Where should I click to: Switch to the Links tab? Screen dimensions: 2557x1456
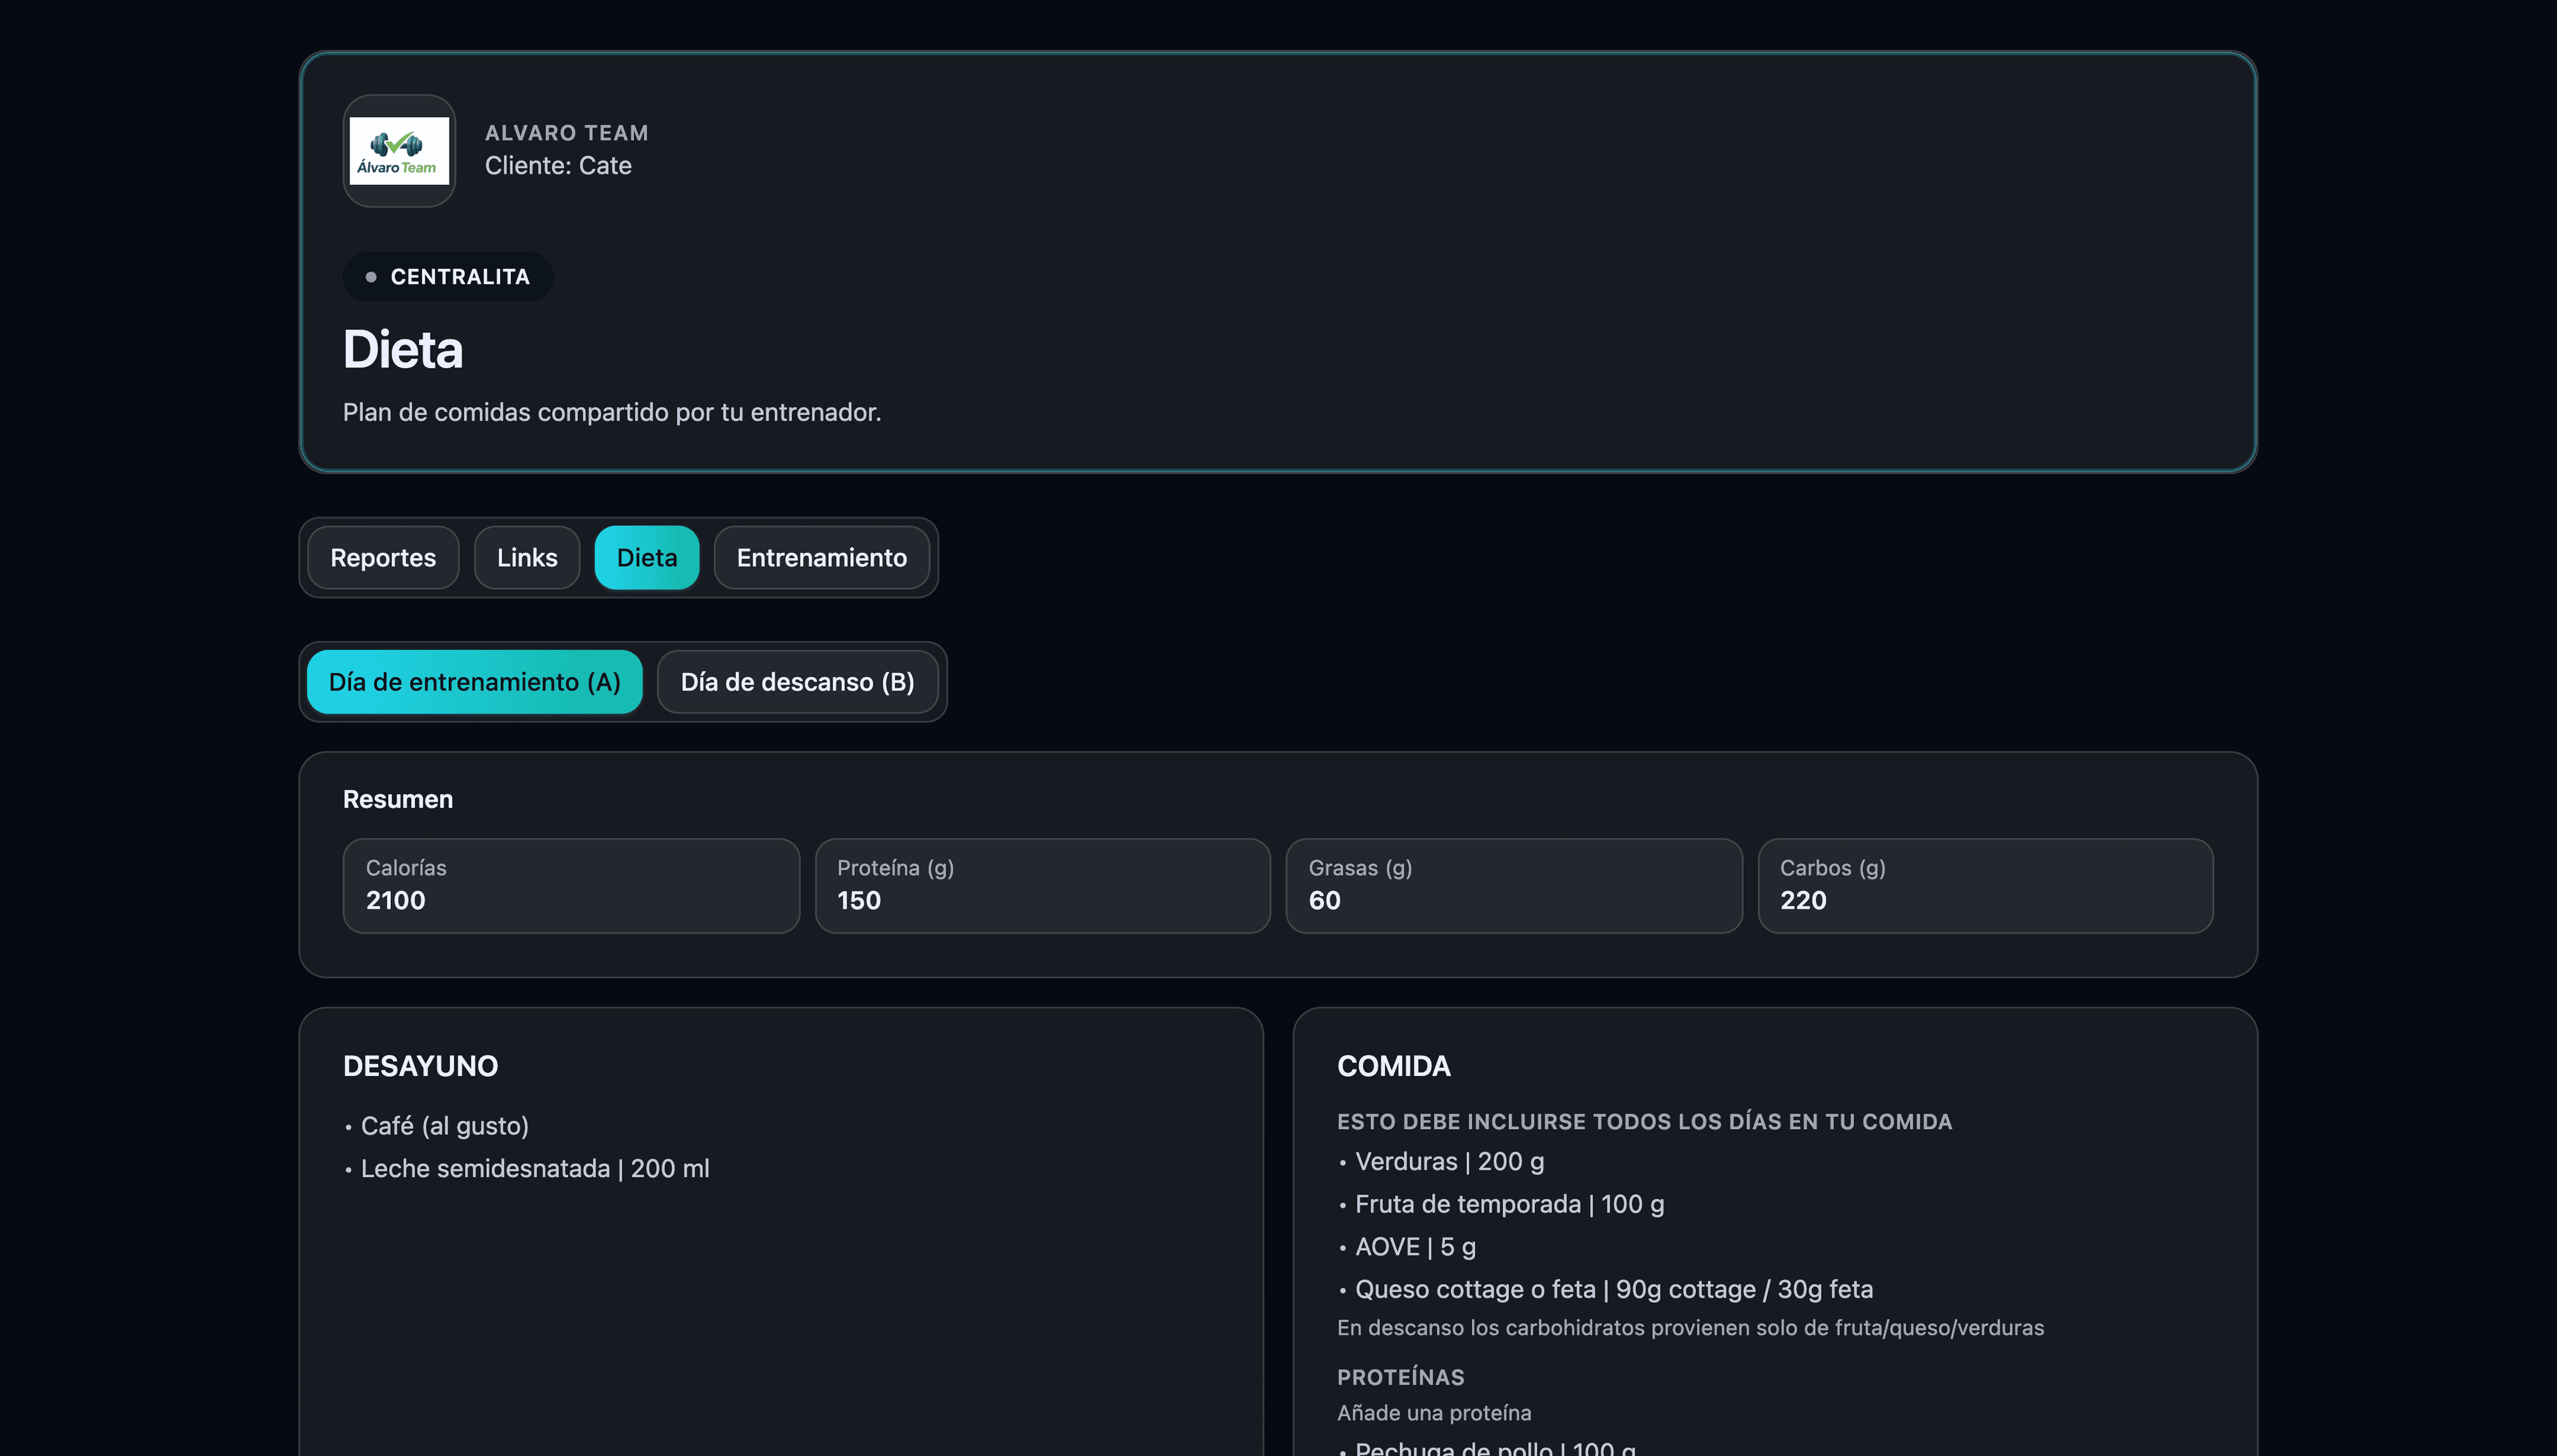tap(527, 558)
